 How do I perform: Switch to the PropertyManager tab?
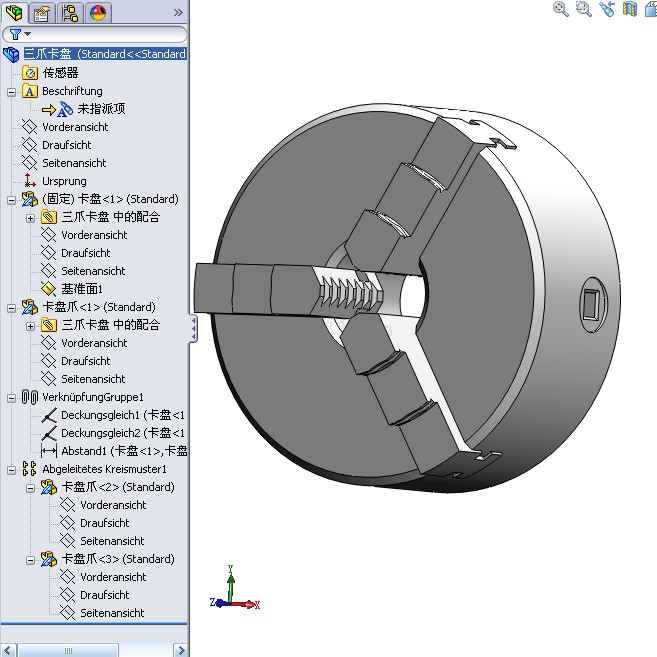[41, 13]
